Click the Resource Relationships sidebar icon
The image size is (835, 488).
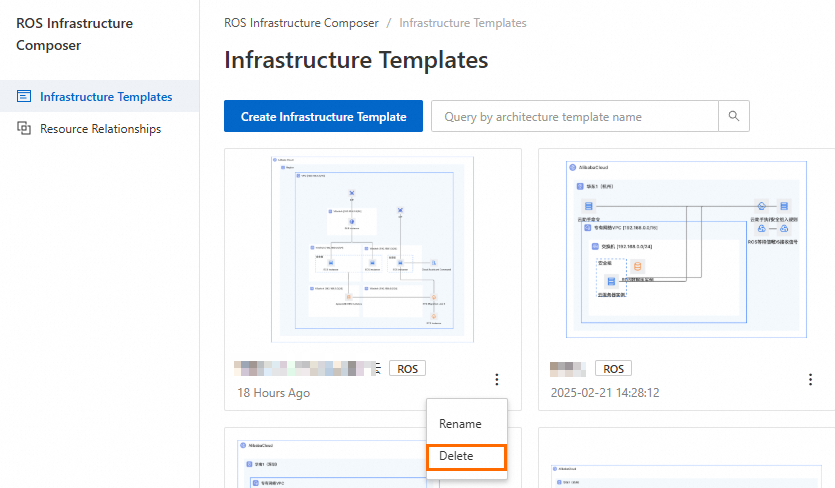click(x=24, y=129)
